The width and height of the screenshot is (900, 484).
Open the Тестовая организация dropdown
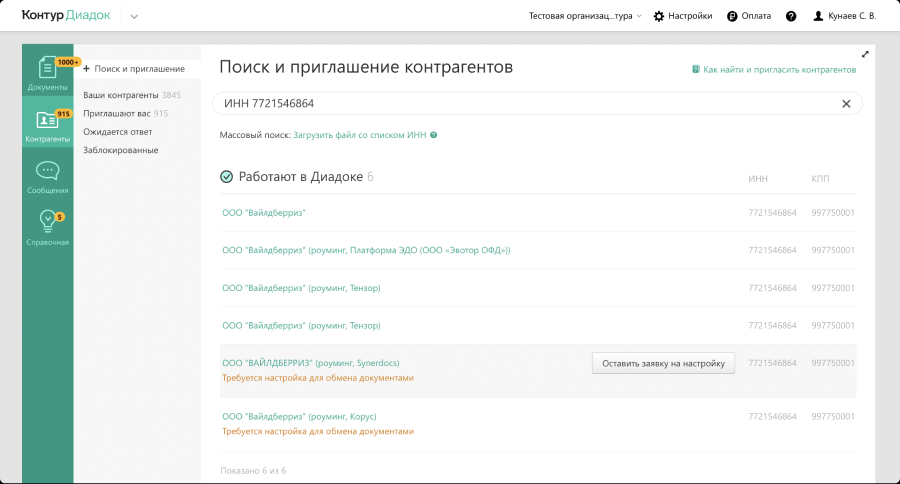pos(585,16)
